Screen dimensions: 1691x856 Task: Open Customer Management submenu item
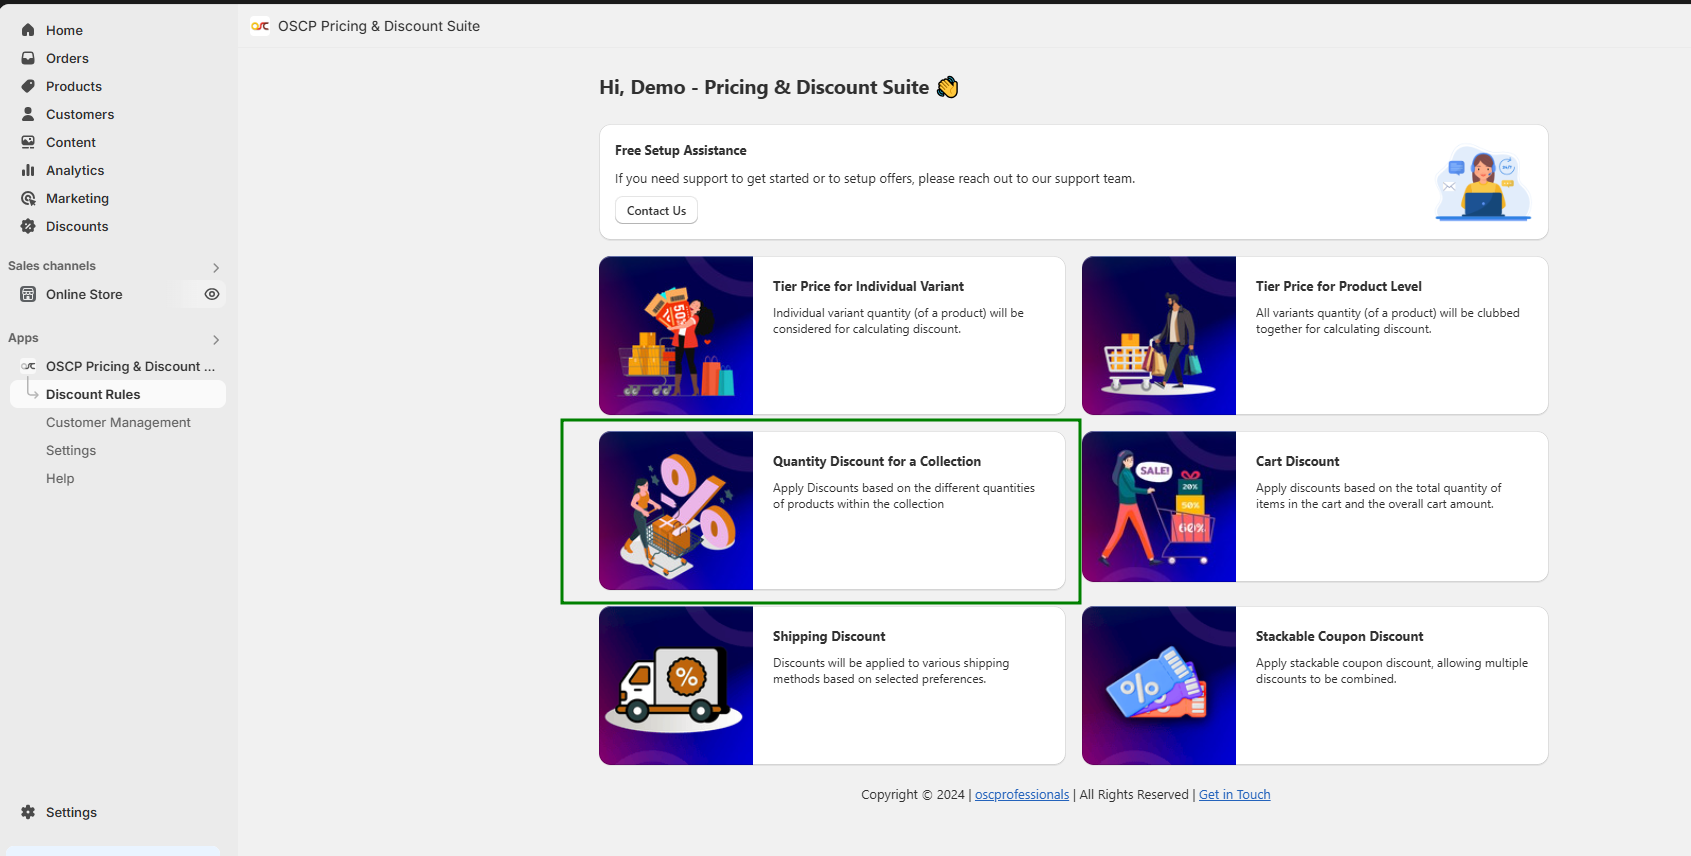point(118,422)
